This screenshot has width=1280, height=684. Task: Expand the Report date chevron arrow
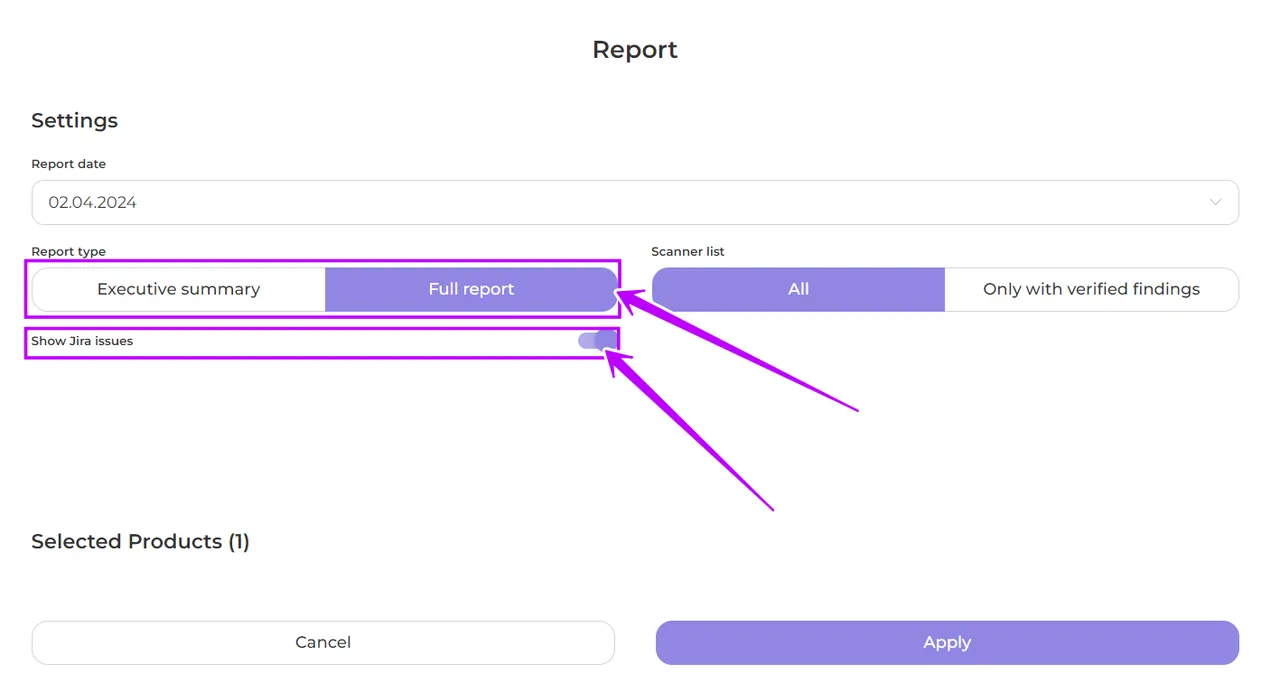(1215, 202)
